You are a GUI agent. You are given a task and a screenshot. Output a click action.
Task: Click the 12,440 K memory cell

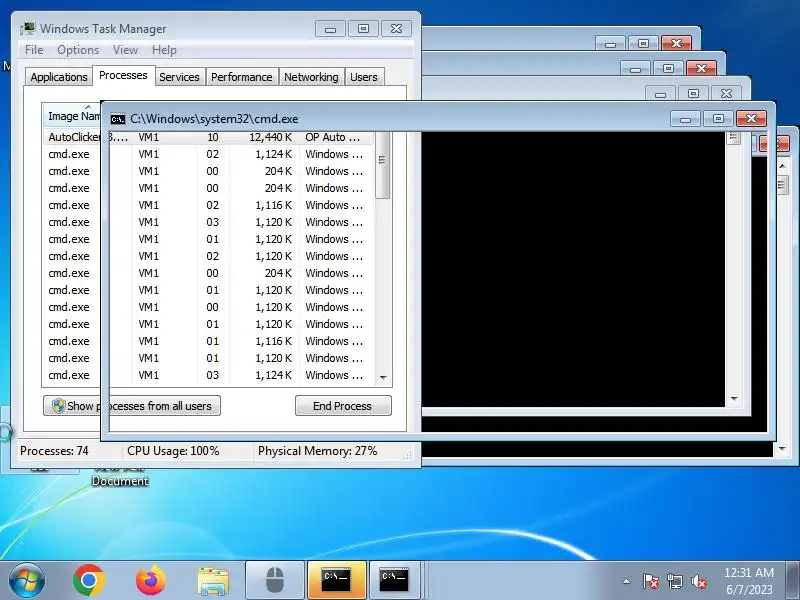[x=270, y=137]
